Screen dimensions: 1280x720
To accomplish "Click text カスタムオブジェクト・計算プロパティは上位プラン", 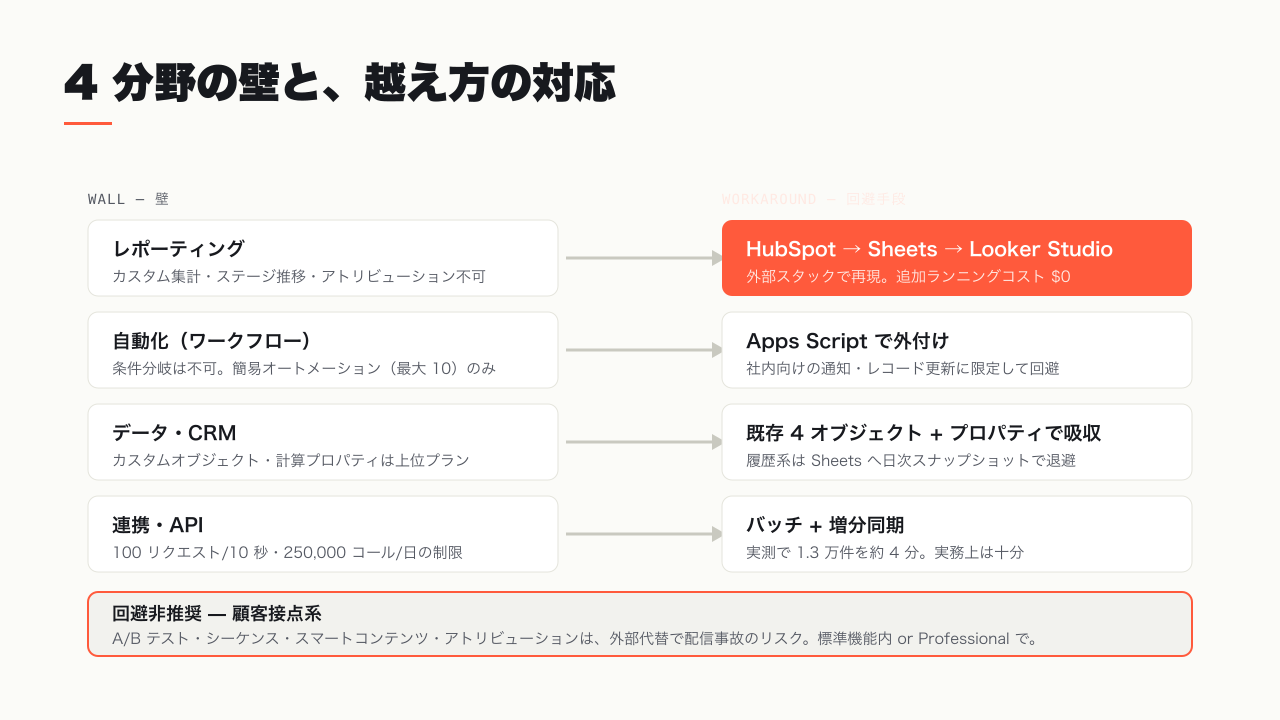I will (291, 460).
